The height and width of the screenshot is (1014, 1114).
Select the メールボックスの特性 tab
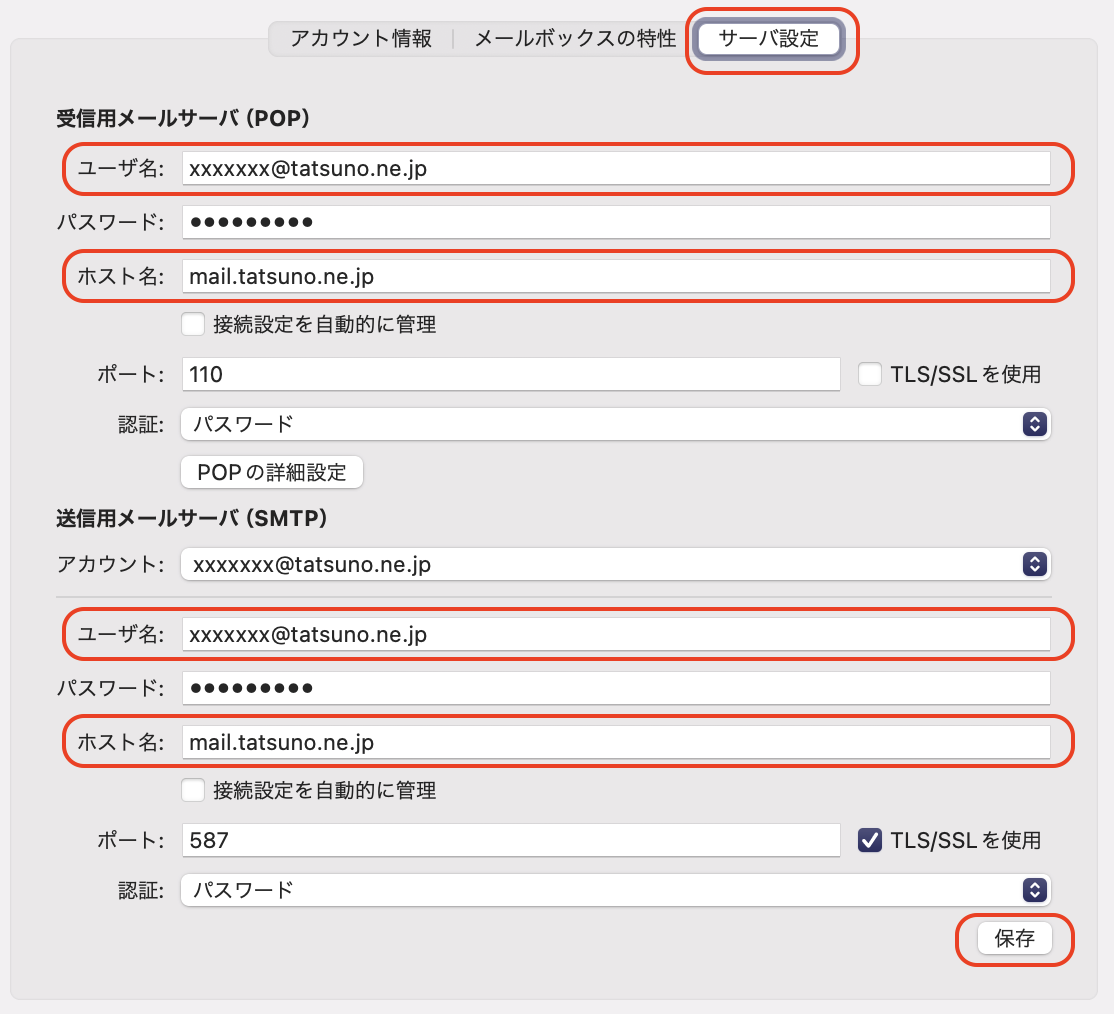pyautogui.click(x=575, y=39)
